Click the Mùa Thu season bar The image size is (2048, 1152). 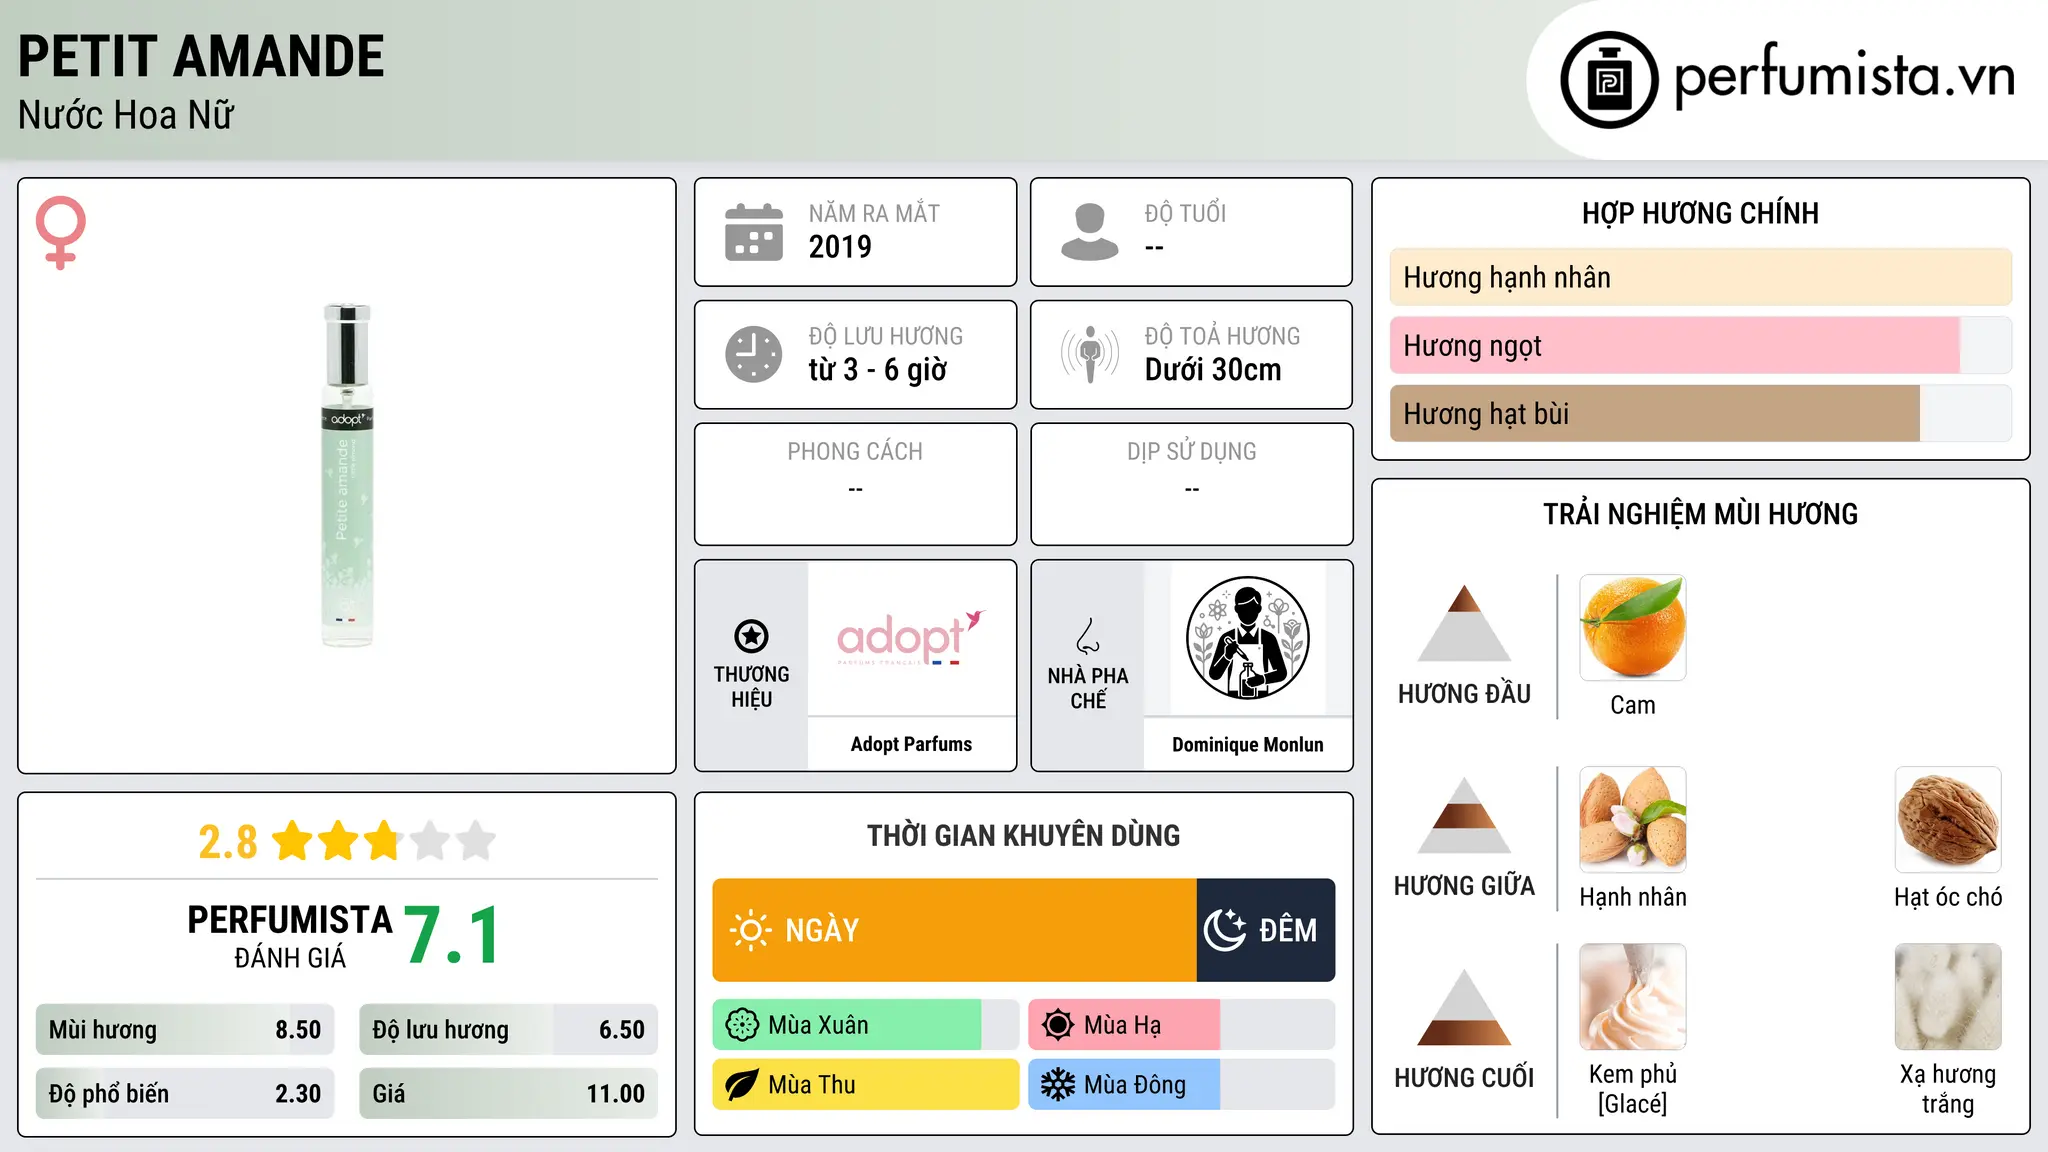pyautogui.click(x=866, y=1085)
